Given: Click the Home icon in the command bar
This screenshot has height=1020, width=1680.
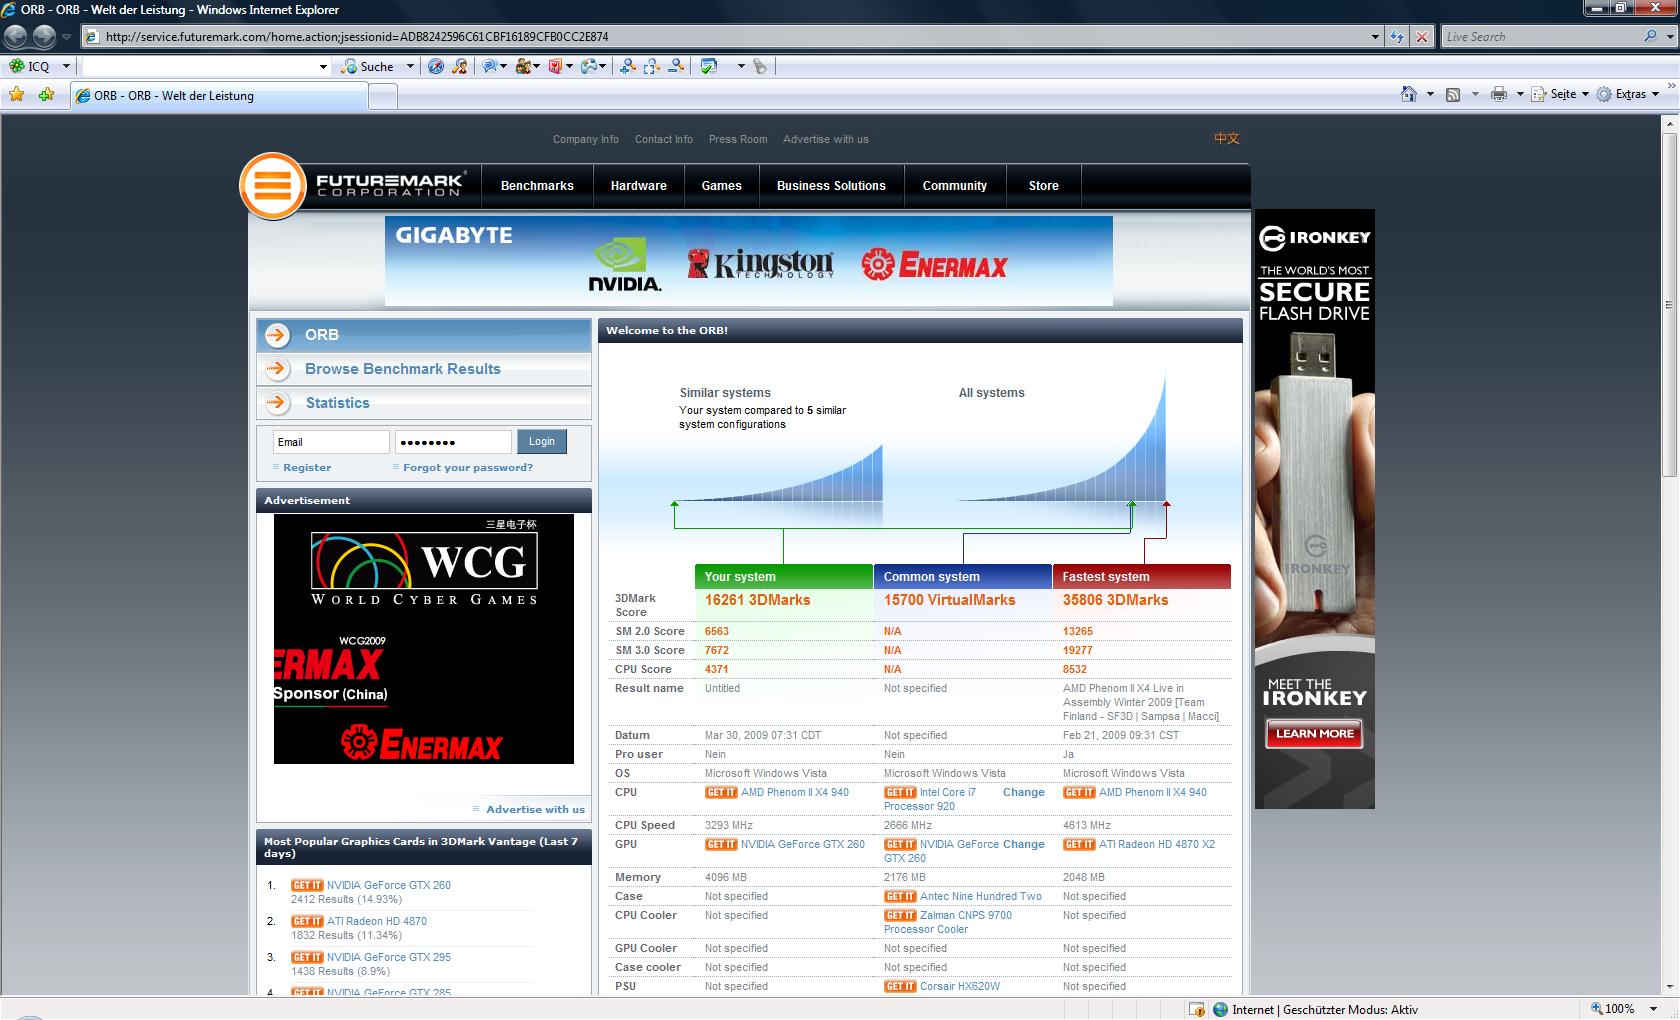Looking at the screenshot, I should pyautogui.click(x=1409, y=94).
